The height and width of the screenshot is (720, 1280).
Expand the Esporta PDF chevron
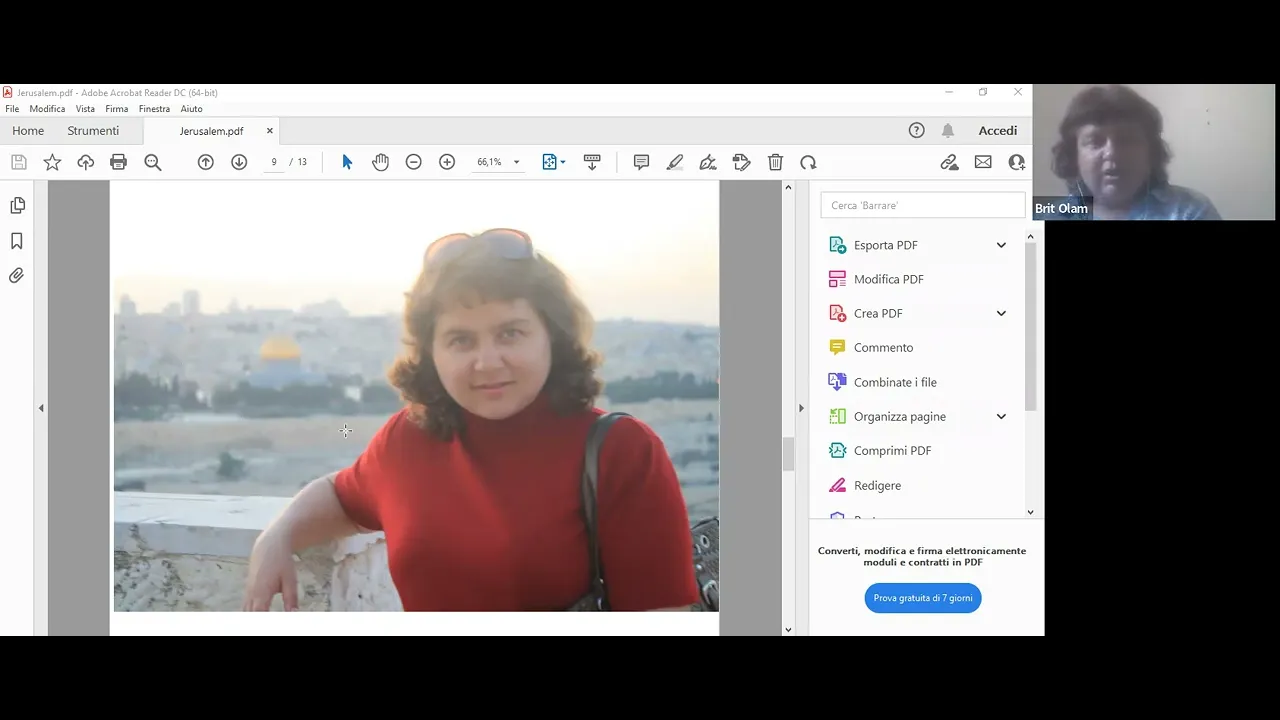click(x=1001, y=245)
